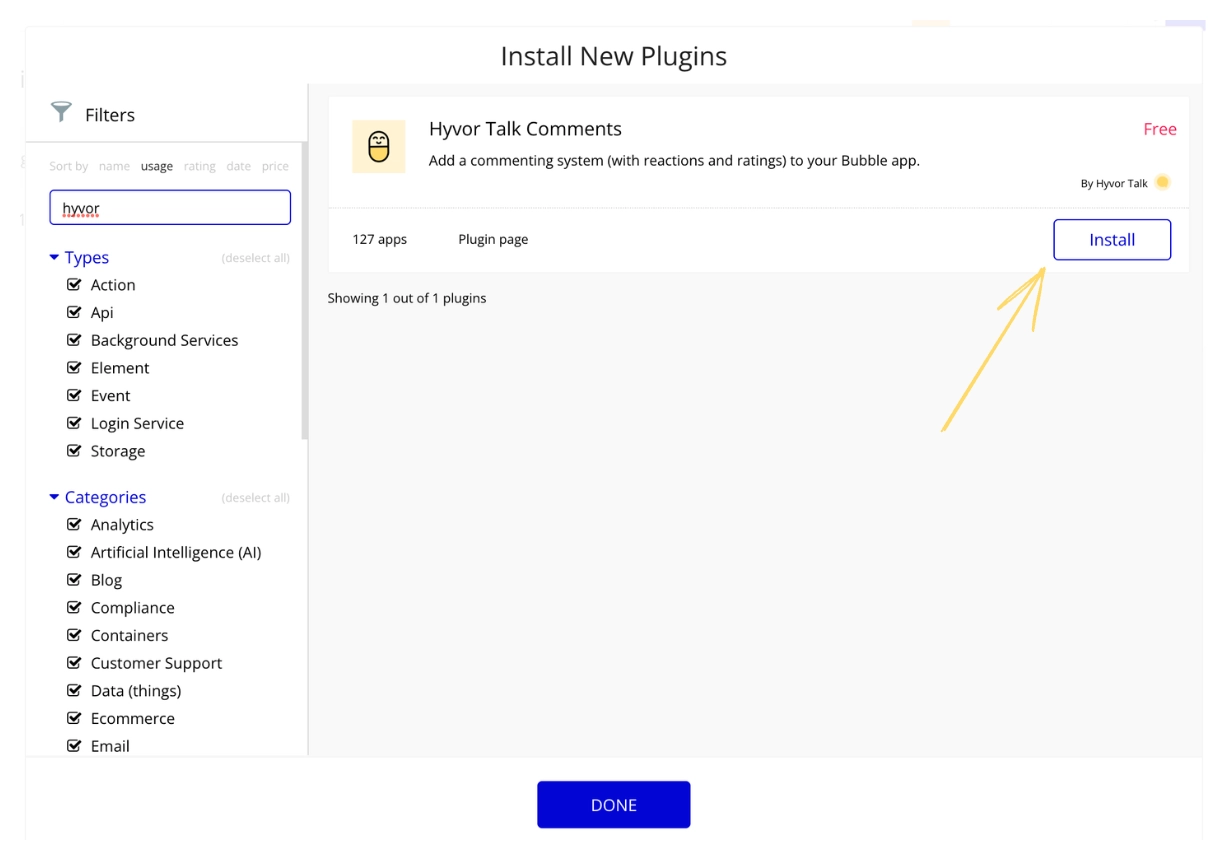Uncheck the Ecommerce category checkbox
The image size is (1225, 860).
tap(74, 718)
